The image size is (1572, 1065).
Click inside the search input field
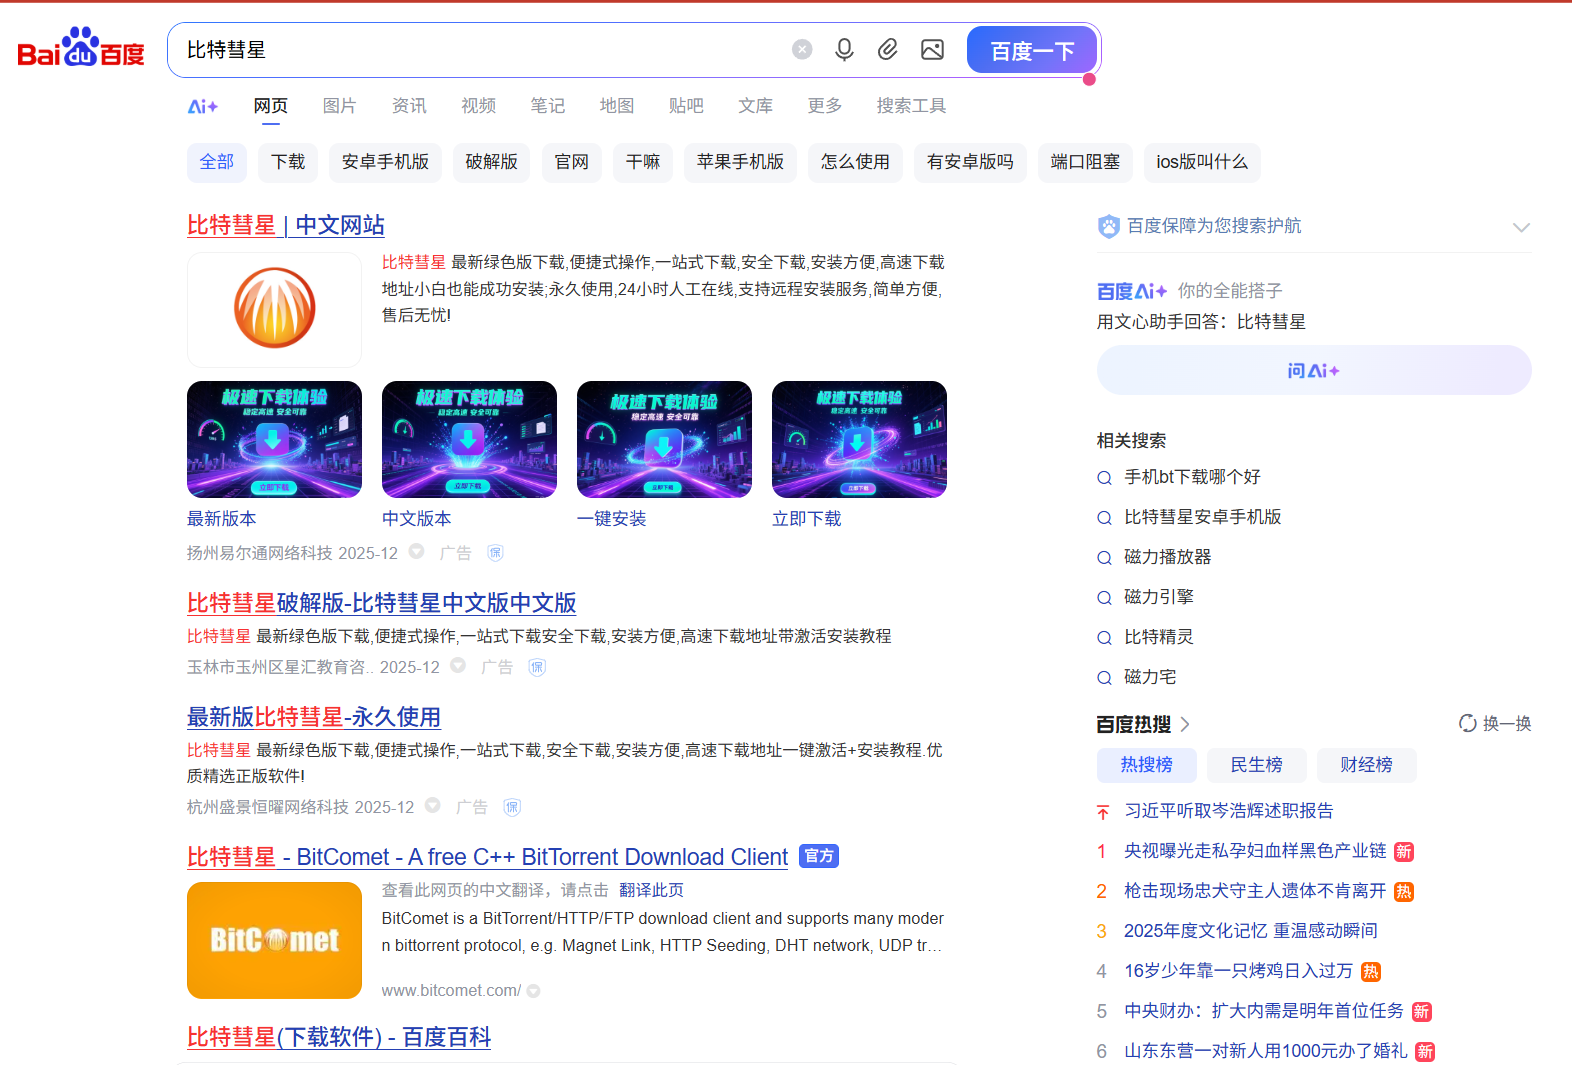(480, 50)
